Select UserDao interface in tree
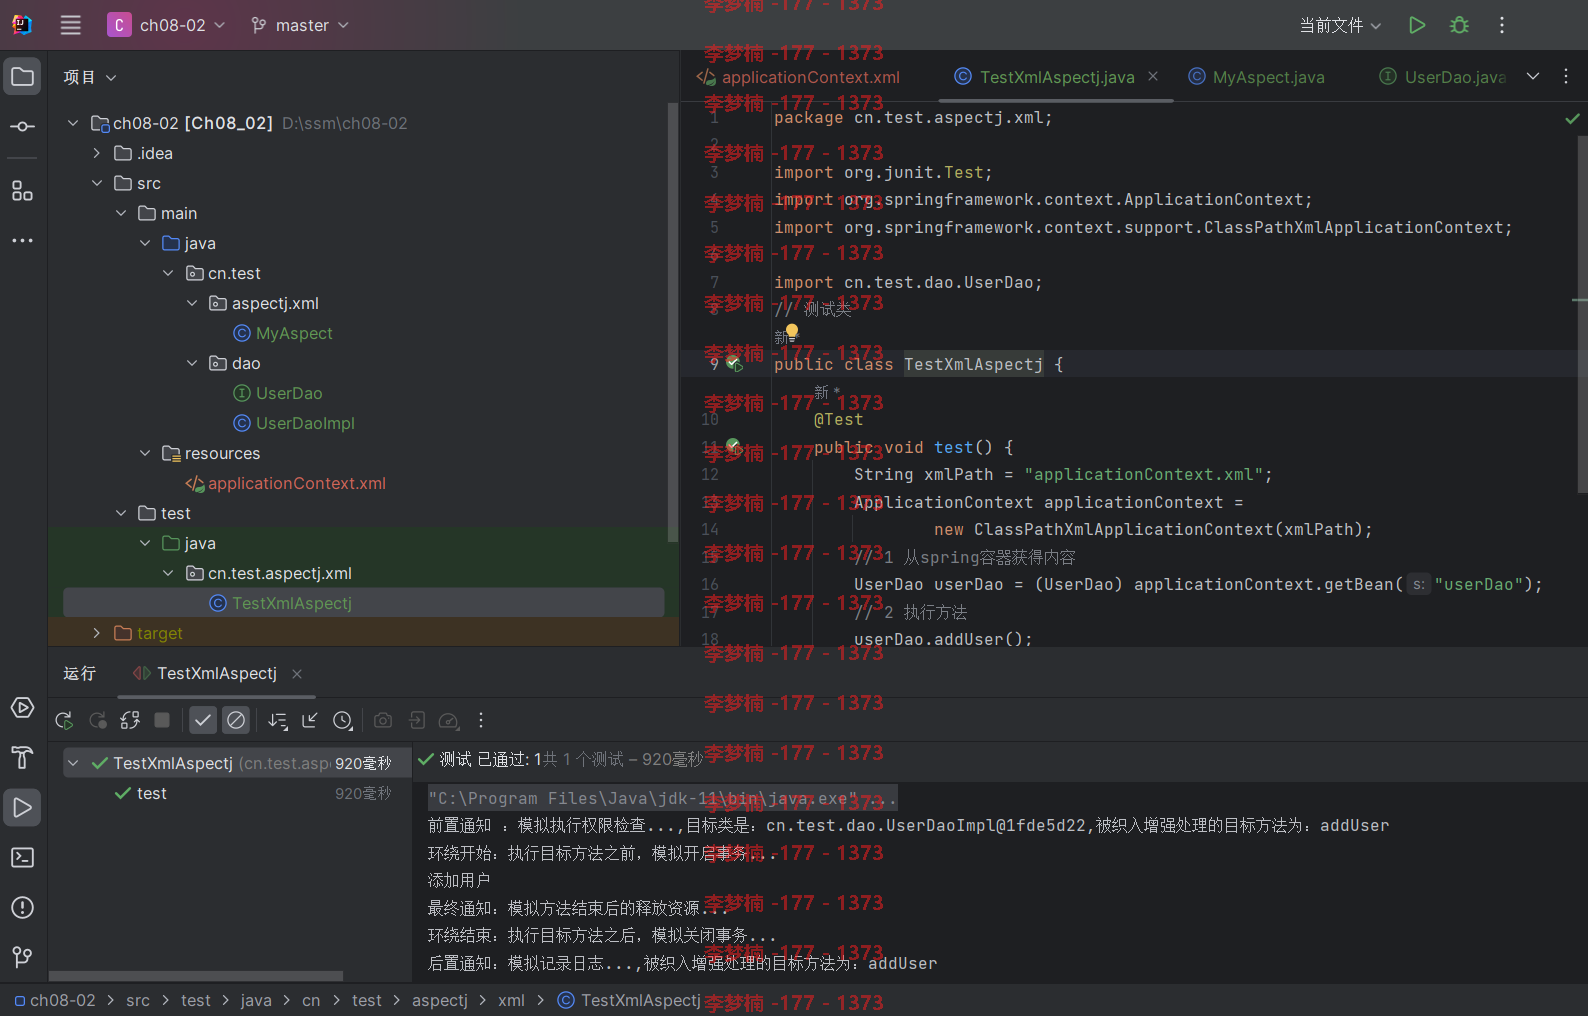1588x1016 pixels. click(x=278, y=393)
